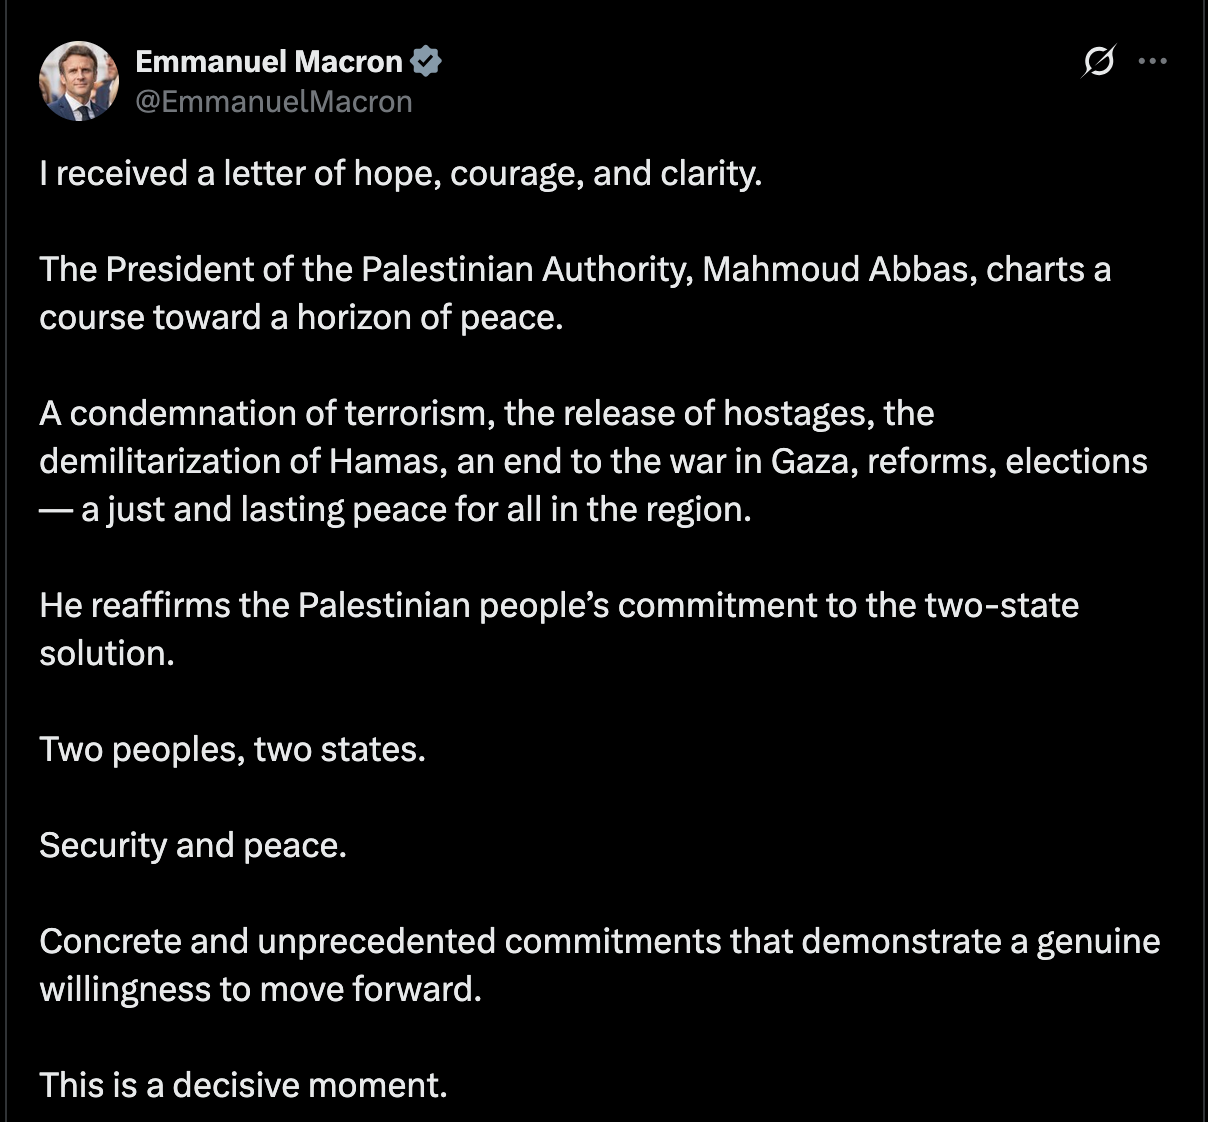
Task: Click the paragraph beginning "A condemnation of terrorism"
Action: tap(592, 461)
